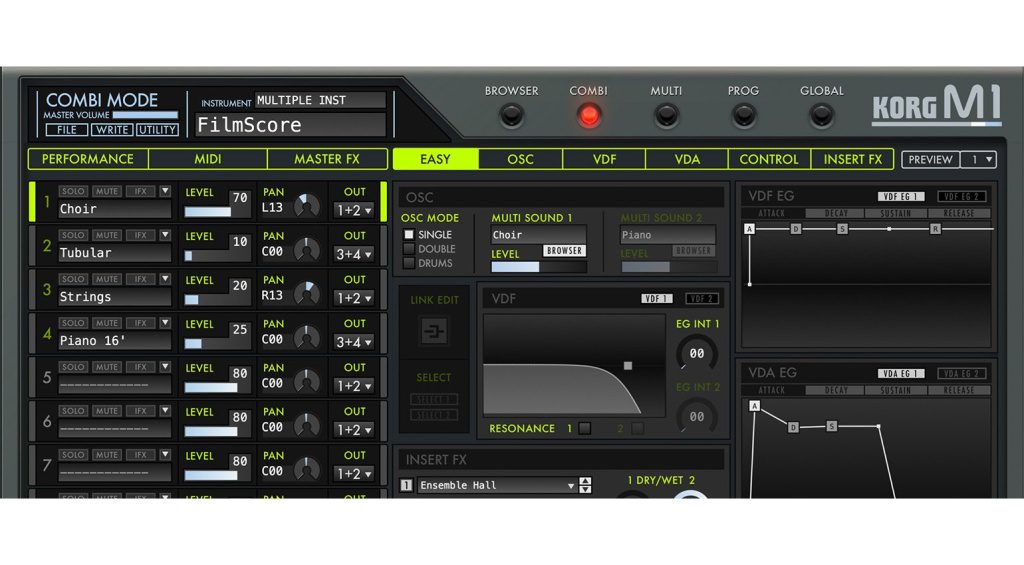This screenshot has height=565, width=1024.
Task: Mute the Piano 16' timbre
Action: 106,323
